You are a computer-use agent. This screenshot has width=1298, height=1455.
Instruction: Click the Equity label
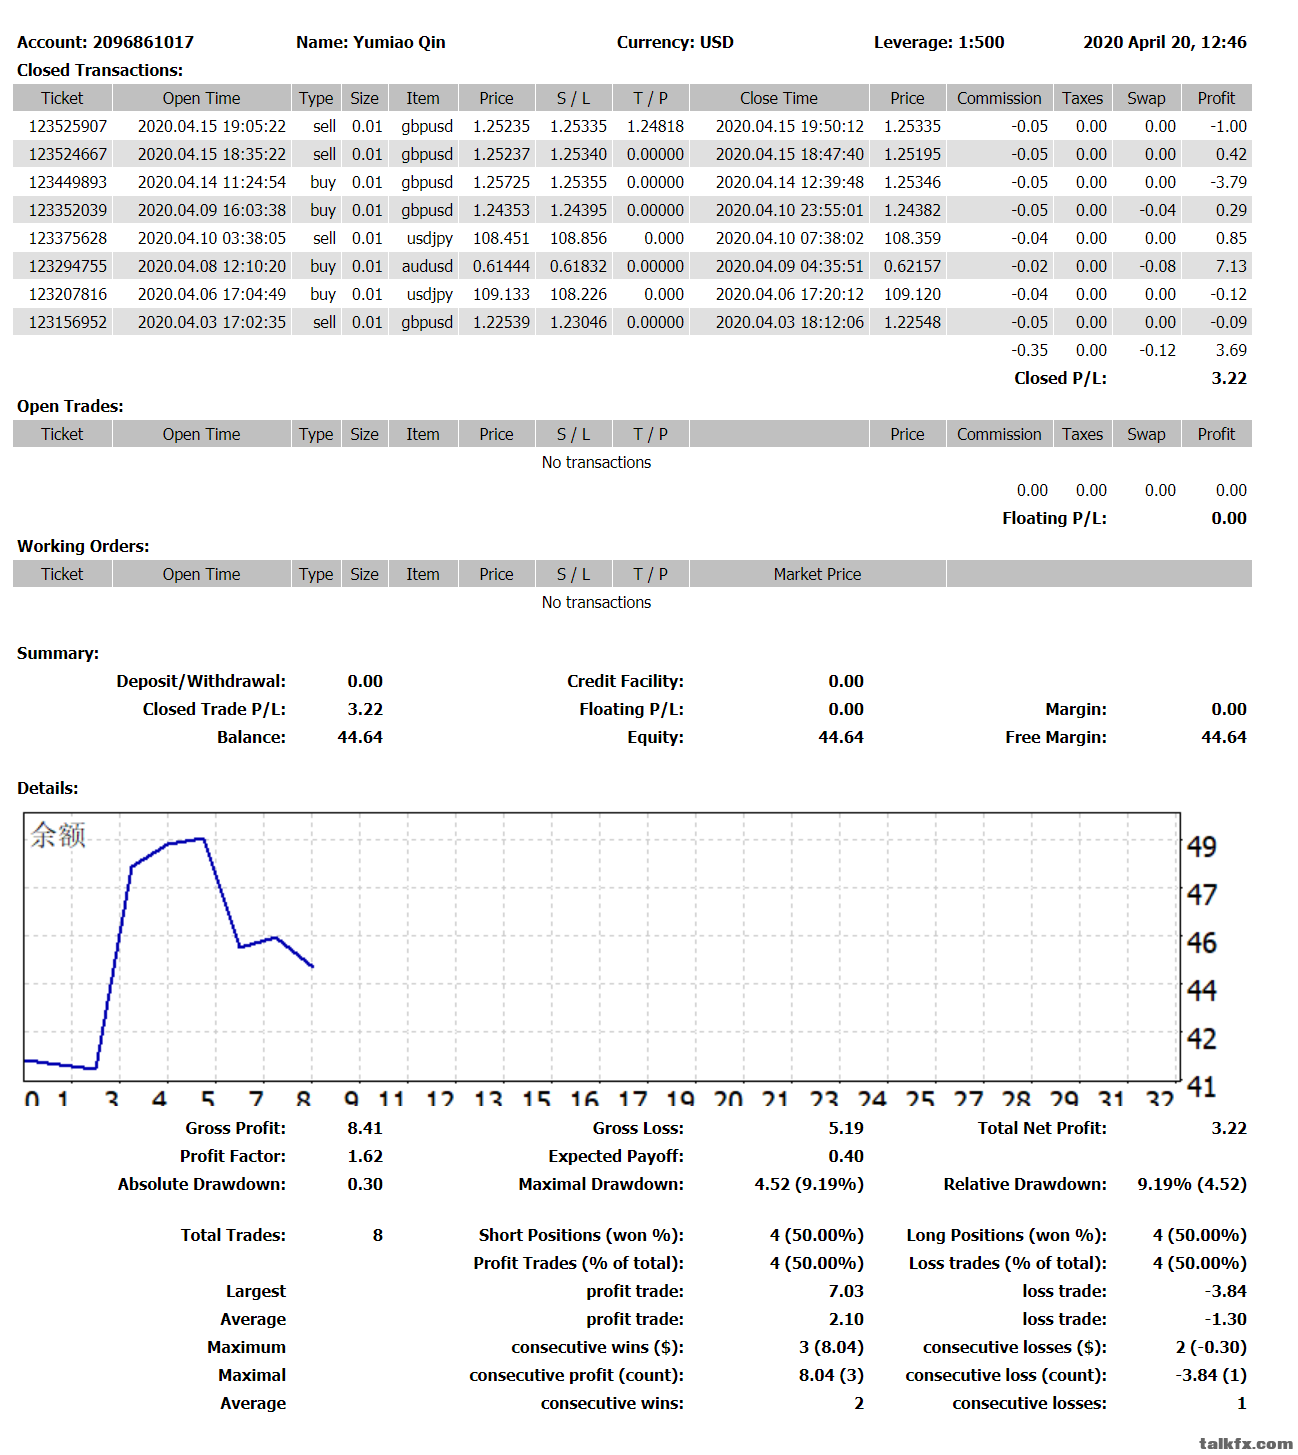click(655, 737)
